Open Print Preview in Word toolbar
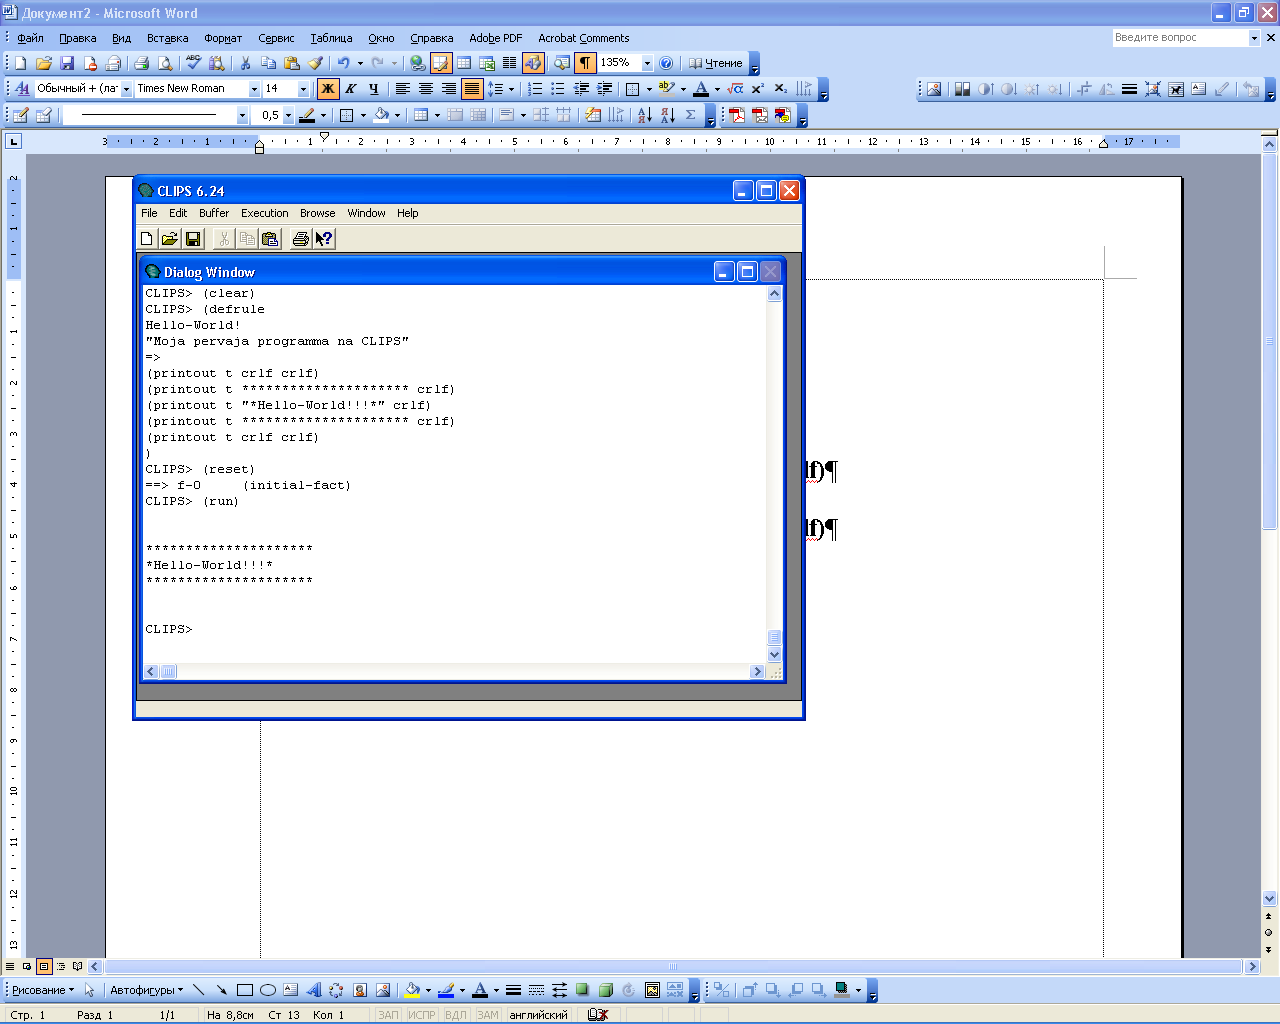Viewport: 1280px width, 1024px height. [x=165, y=63]
